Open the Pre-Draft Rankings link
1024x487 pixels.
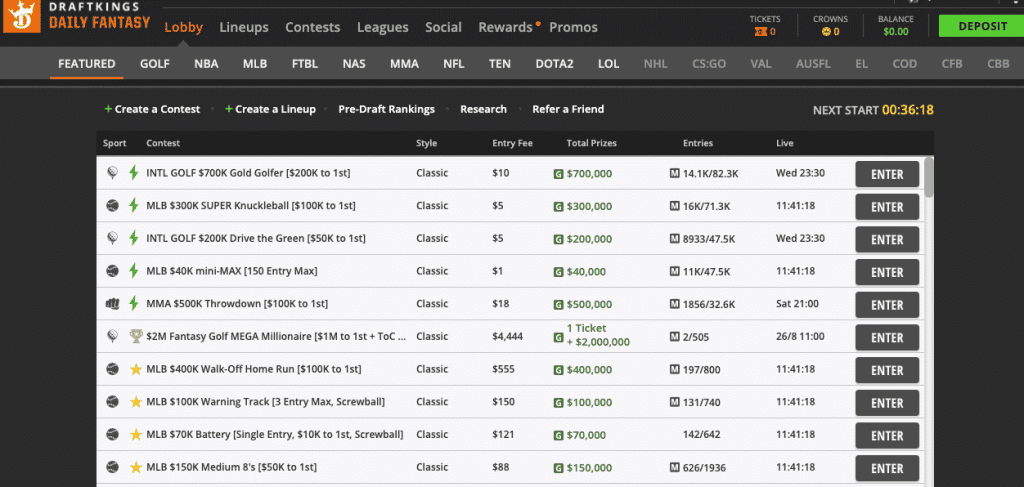point(387,109)
